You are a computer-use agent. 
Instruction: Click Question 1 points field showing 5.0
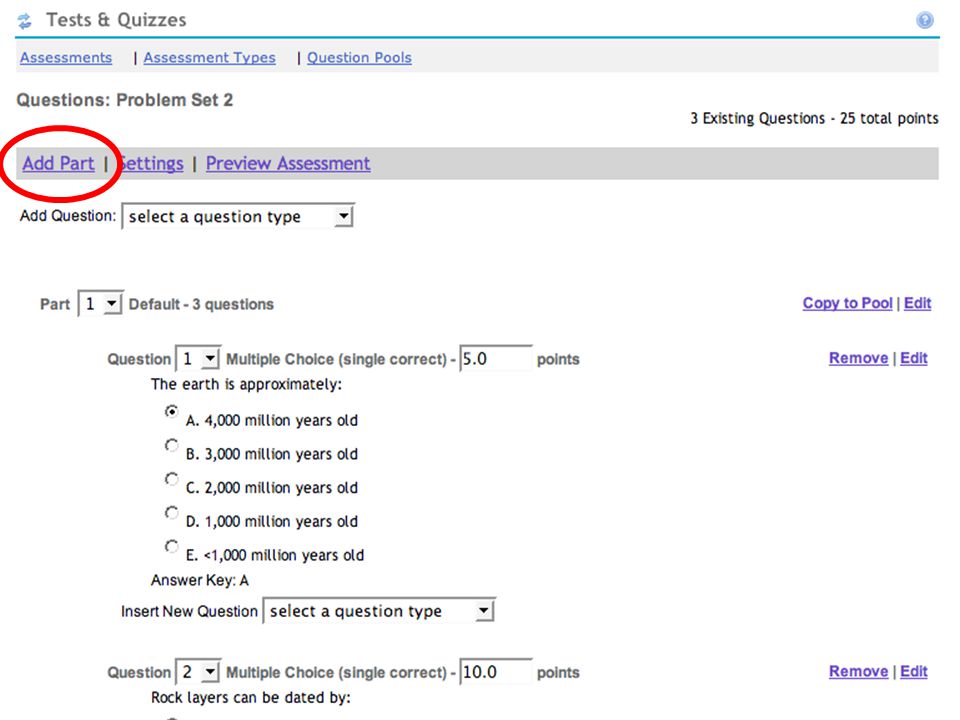pyautogui.click(x=496, y=359)
